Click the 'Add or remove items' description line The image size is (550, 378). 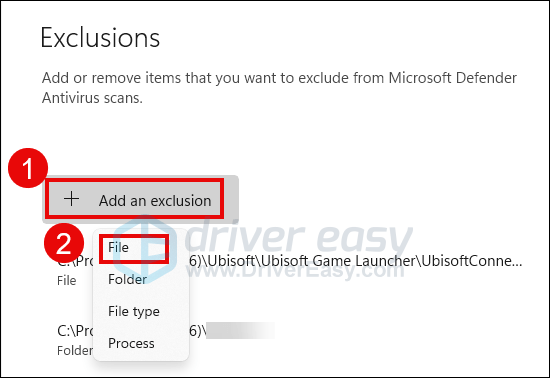(279, 78)
